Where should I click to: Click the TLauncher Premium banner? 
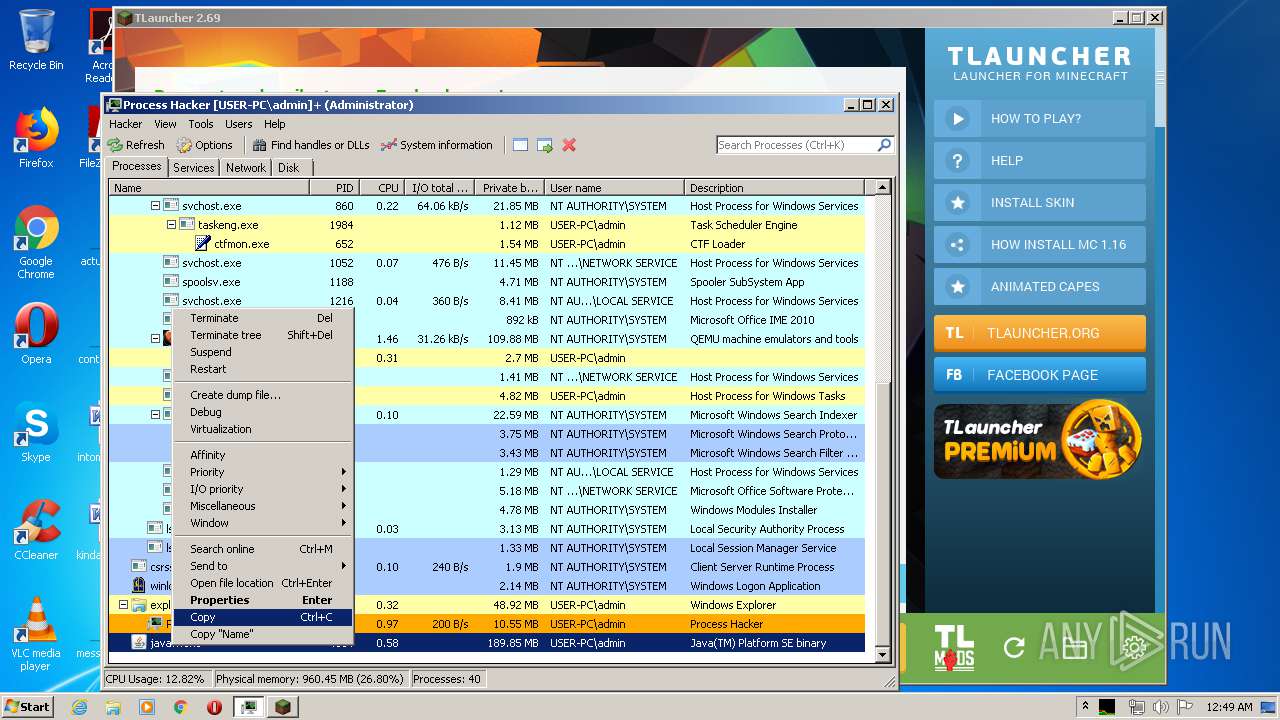pos(1038,440)
